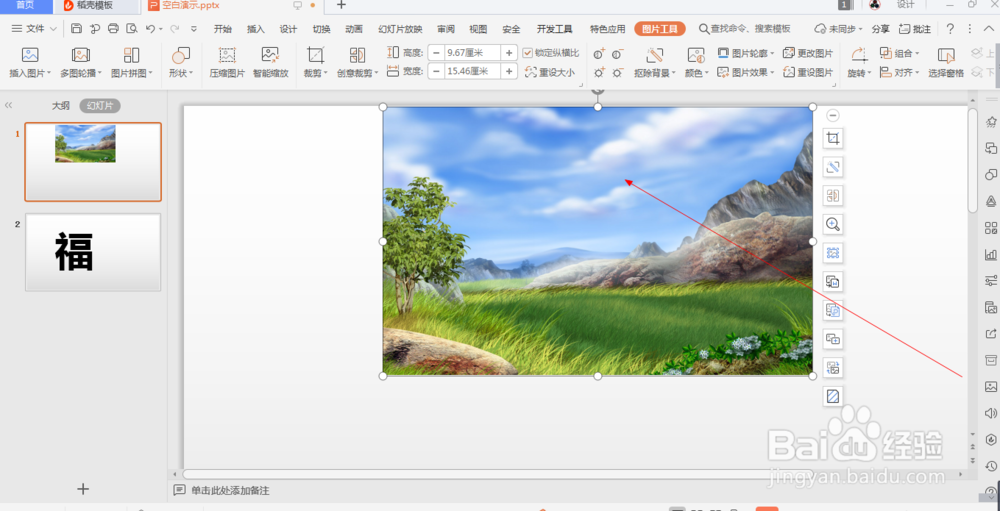Open 颜色 color dropdown
The height and width of the screenshot is (511, 1000).
coord(696,63)
